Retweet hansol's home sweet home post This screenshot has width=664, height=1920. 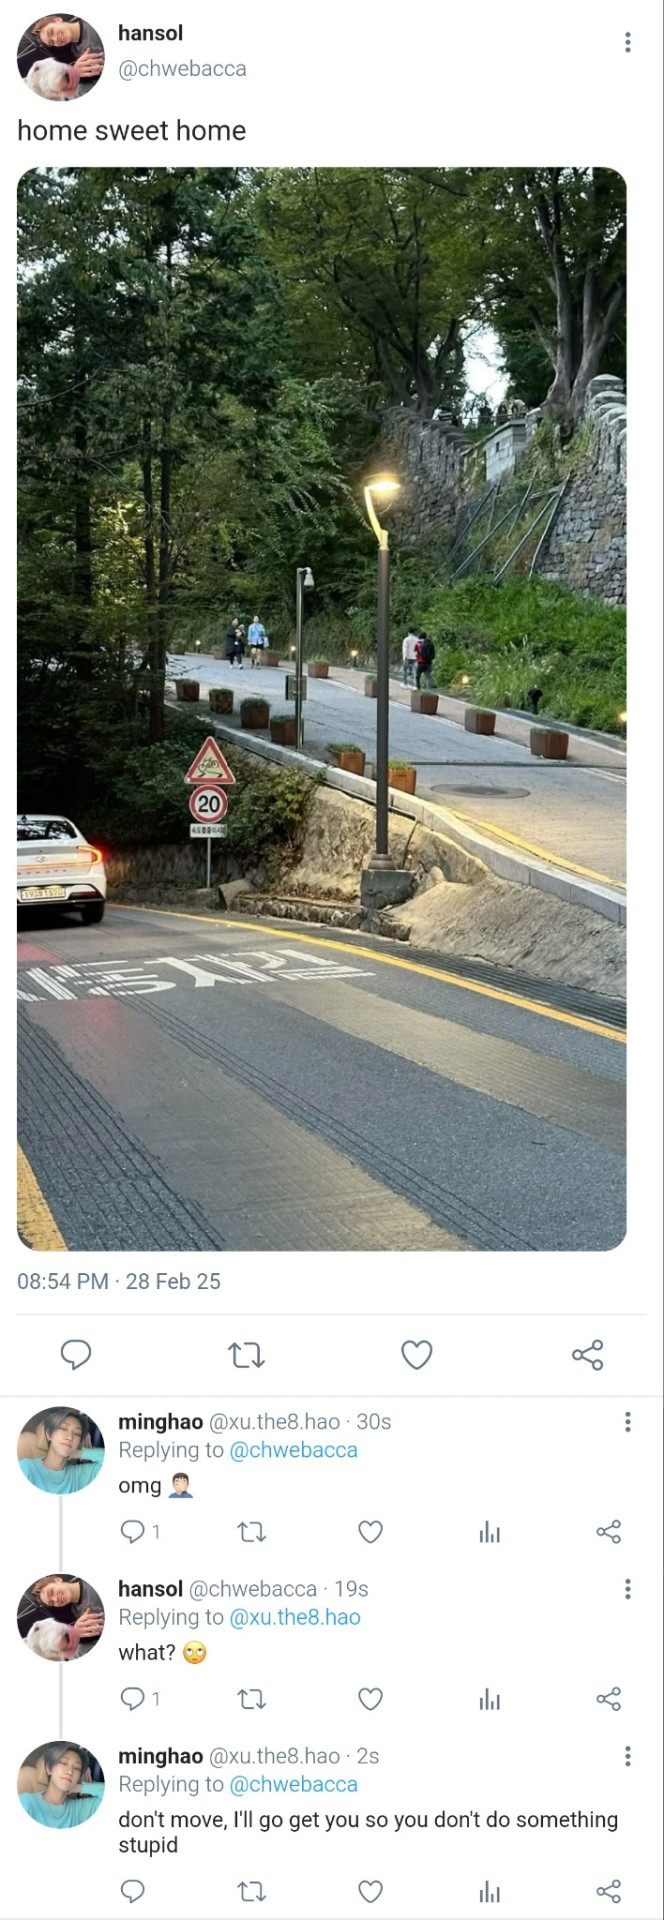tap(246, 1355)
